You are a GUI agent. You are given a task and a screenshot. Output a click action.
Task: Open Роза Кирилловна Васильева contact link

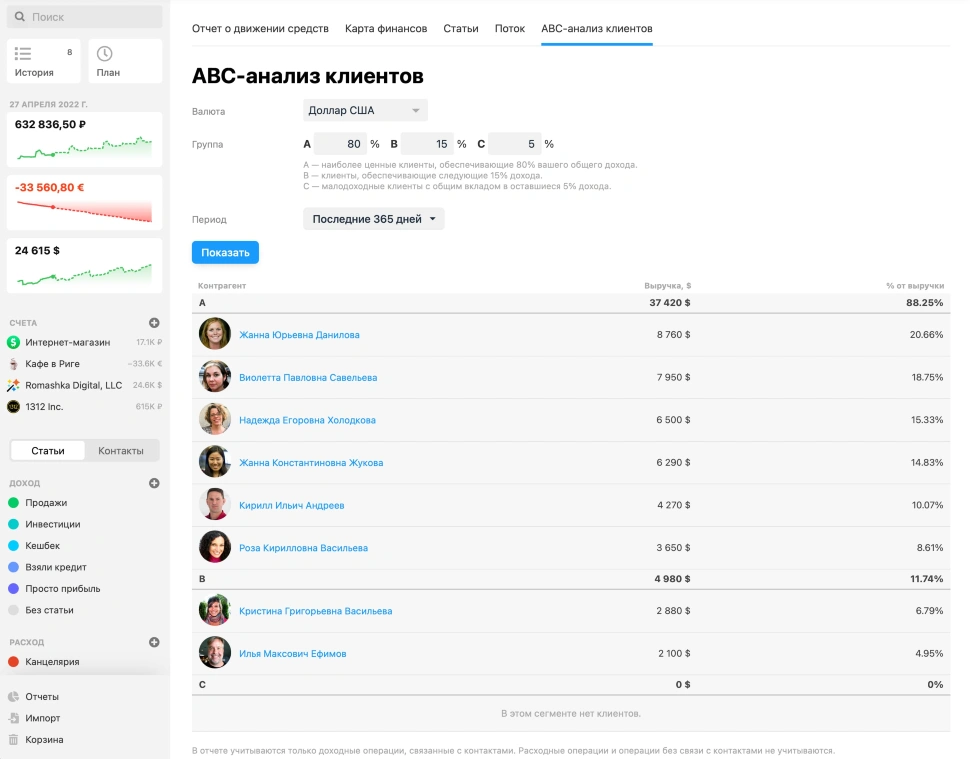coord(304,548)
